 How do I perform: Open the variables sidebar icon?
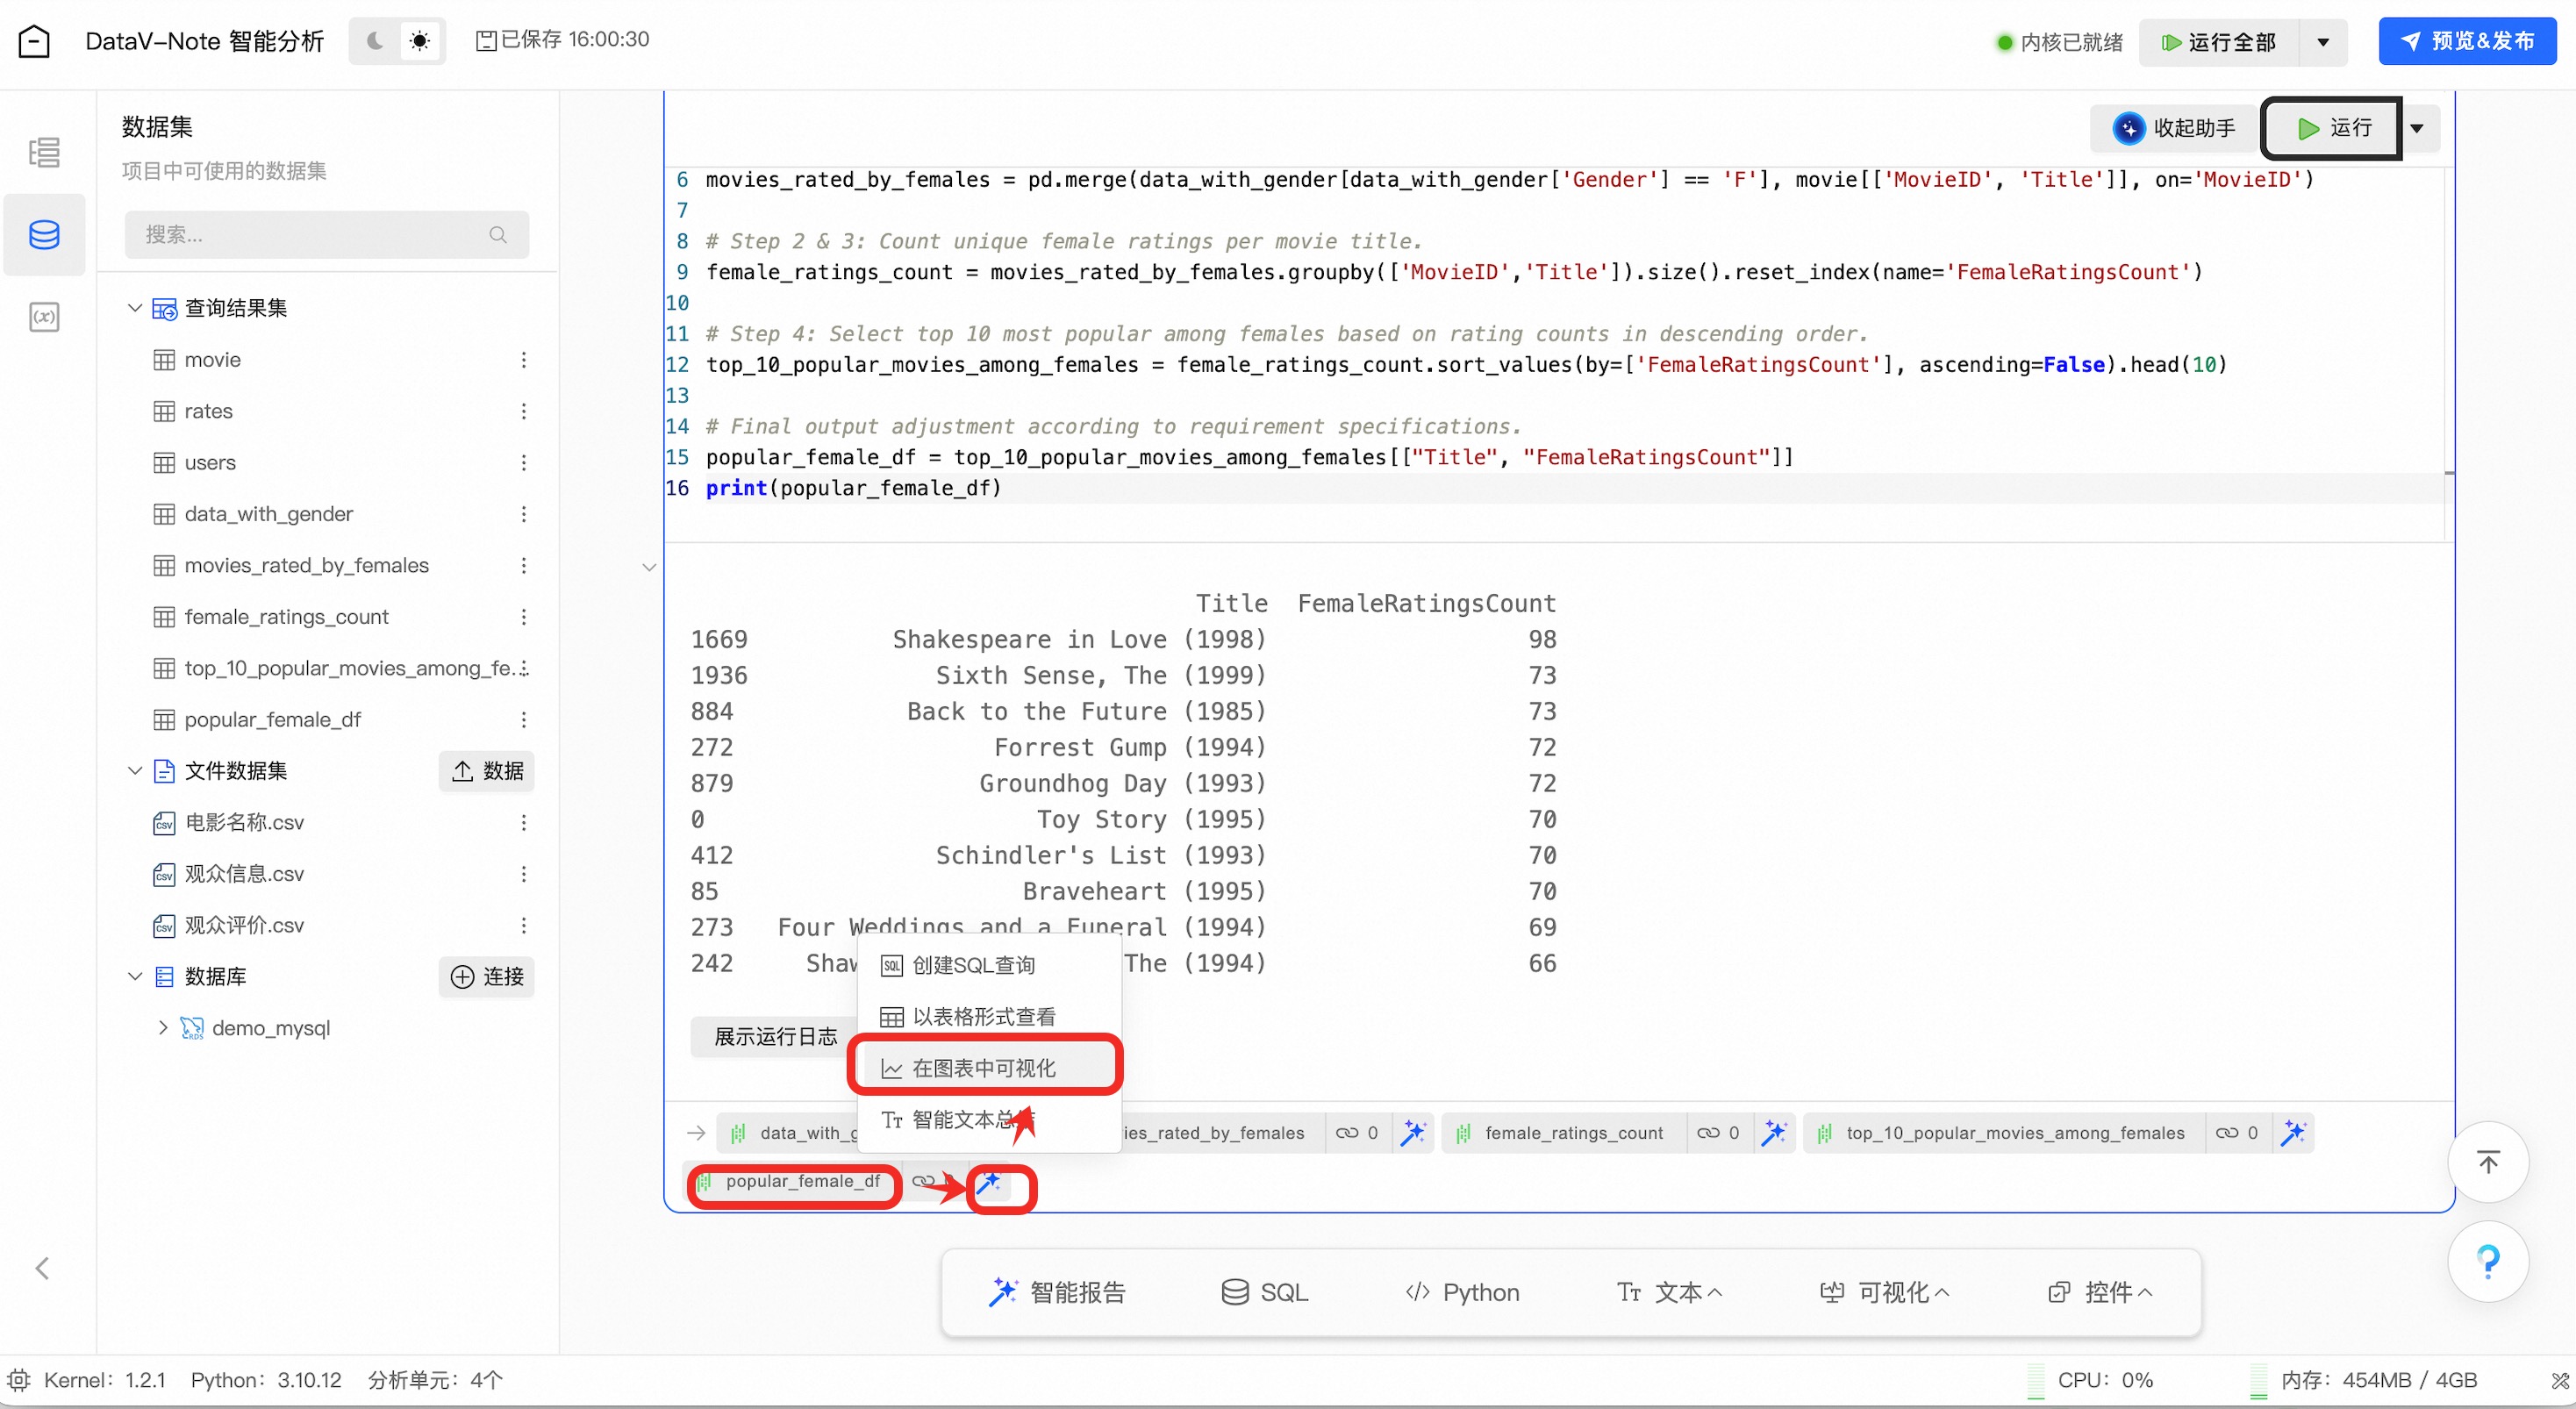[x=44, y=317]
